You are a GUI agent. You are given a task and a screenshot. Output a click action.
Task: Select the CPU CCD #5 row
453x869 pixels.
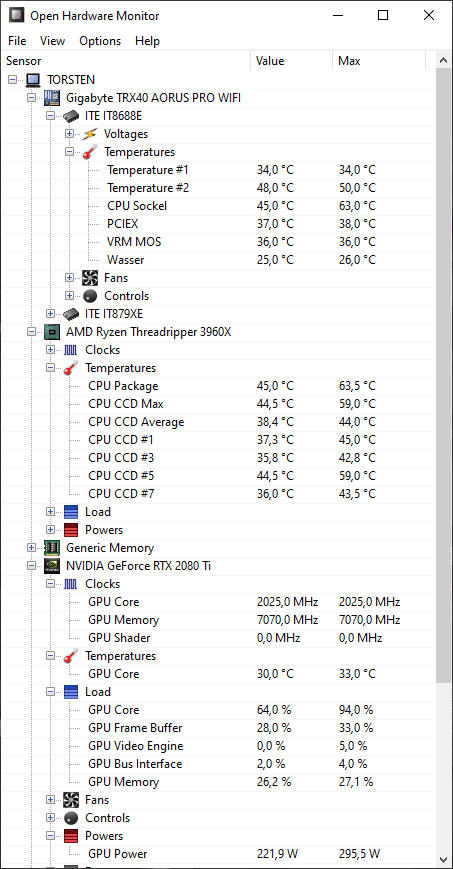[220, 476]
